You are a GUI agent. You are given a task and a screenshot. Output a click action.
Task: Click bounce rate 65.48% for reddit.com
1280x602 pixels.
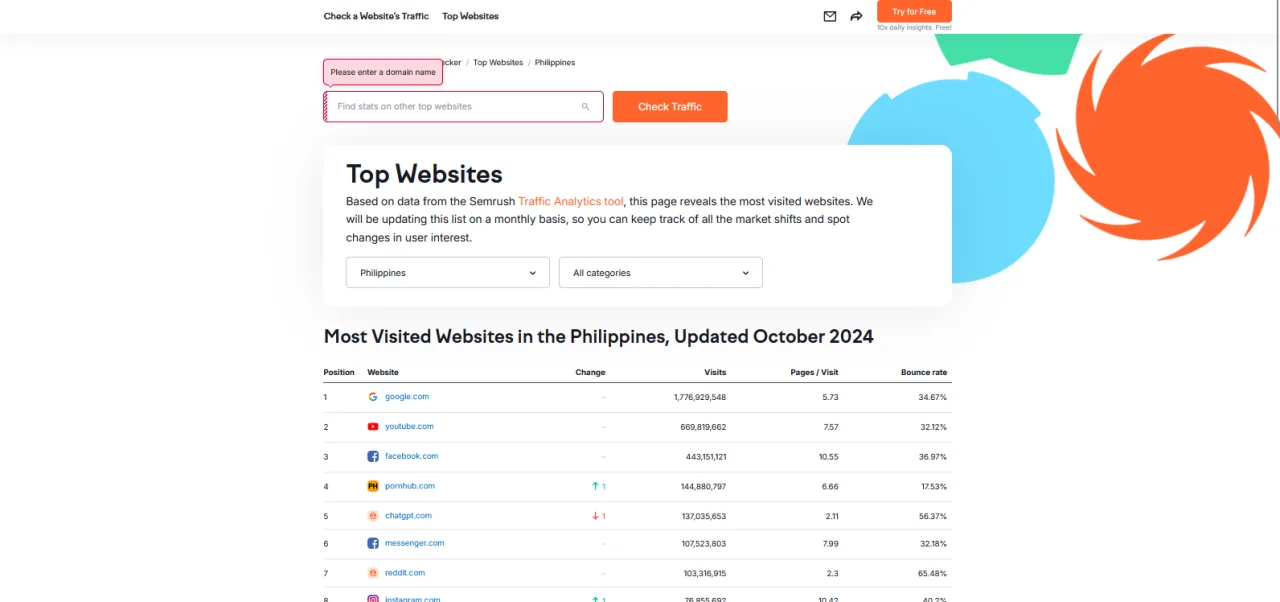[x=933, y=573]
